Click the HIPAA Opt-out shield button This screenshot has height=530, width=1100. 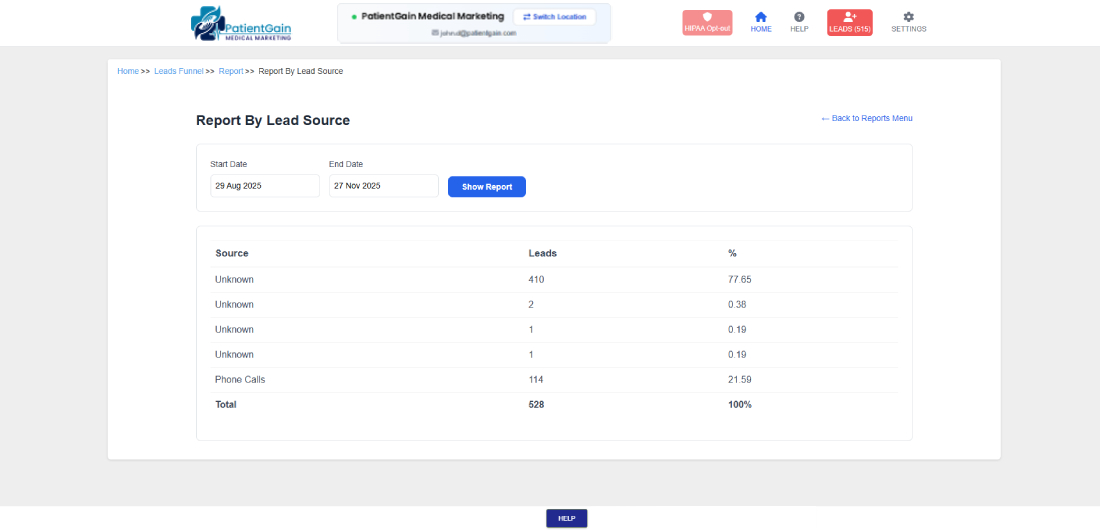point(707,22)
